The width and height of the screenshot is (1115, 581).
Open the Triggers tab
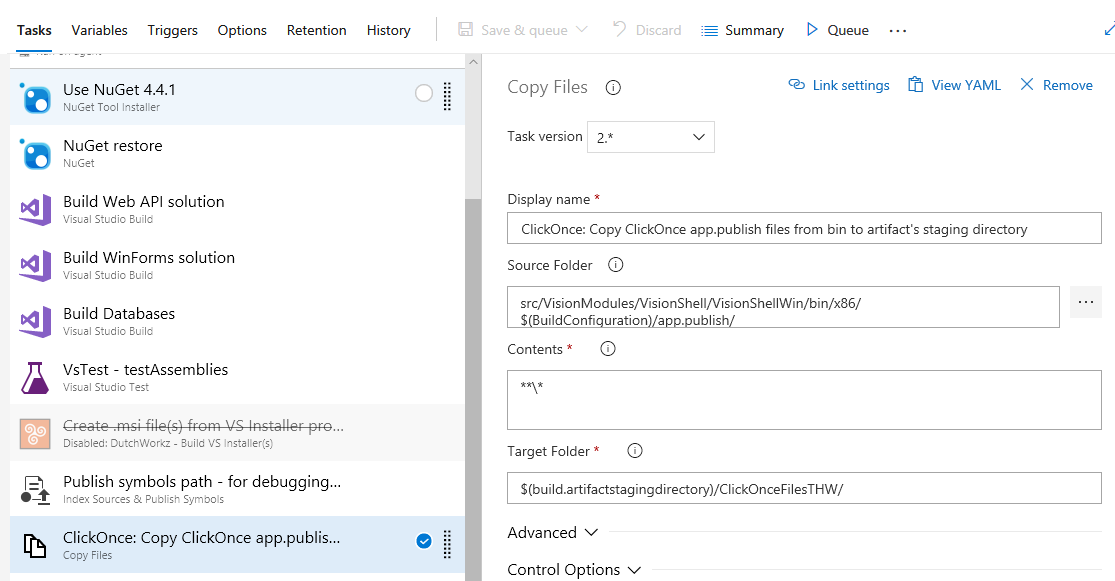coord(172,30)
